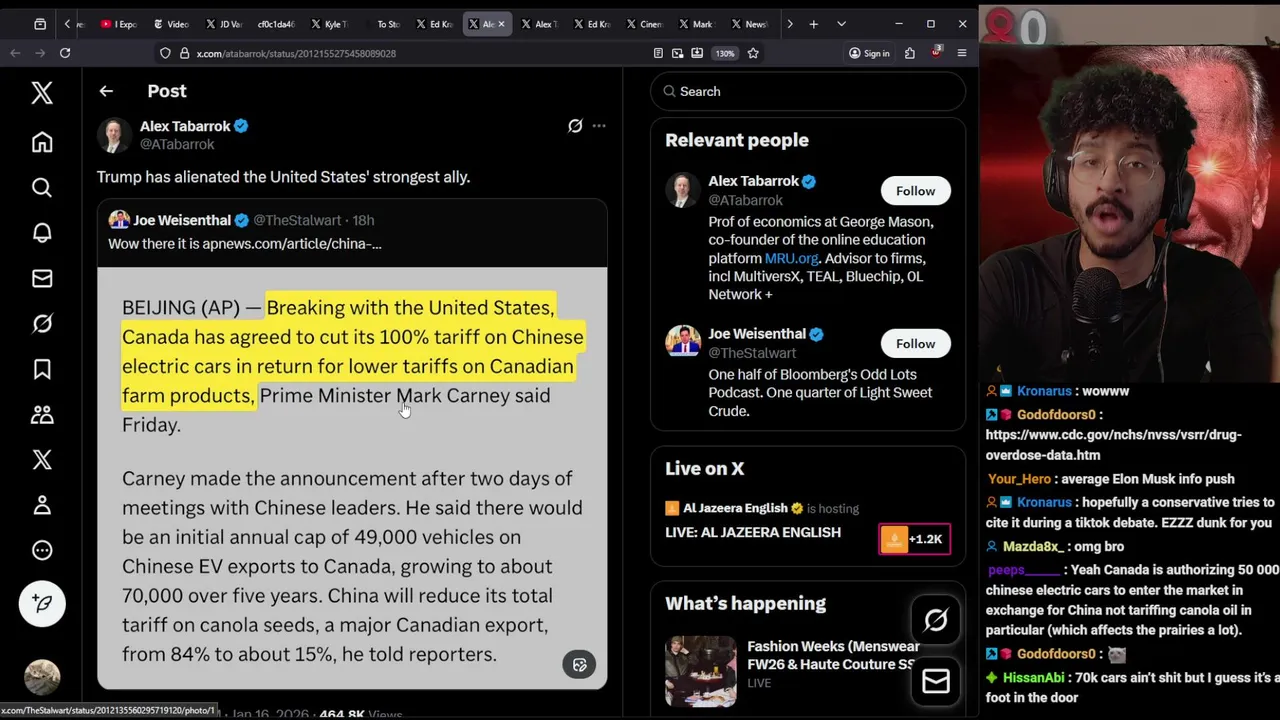This screenshot has width=1280, height=720.
Task: Click the 130% zoom level indicator
Action: tap(725, 53)
